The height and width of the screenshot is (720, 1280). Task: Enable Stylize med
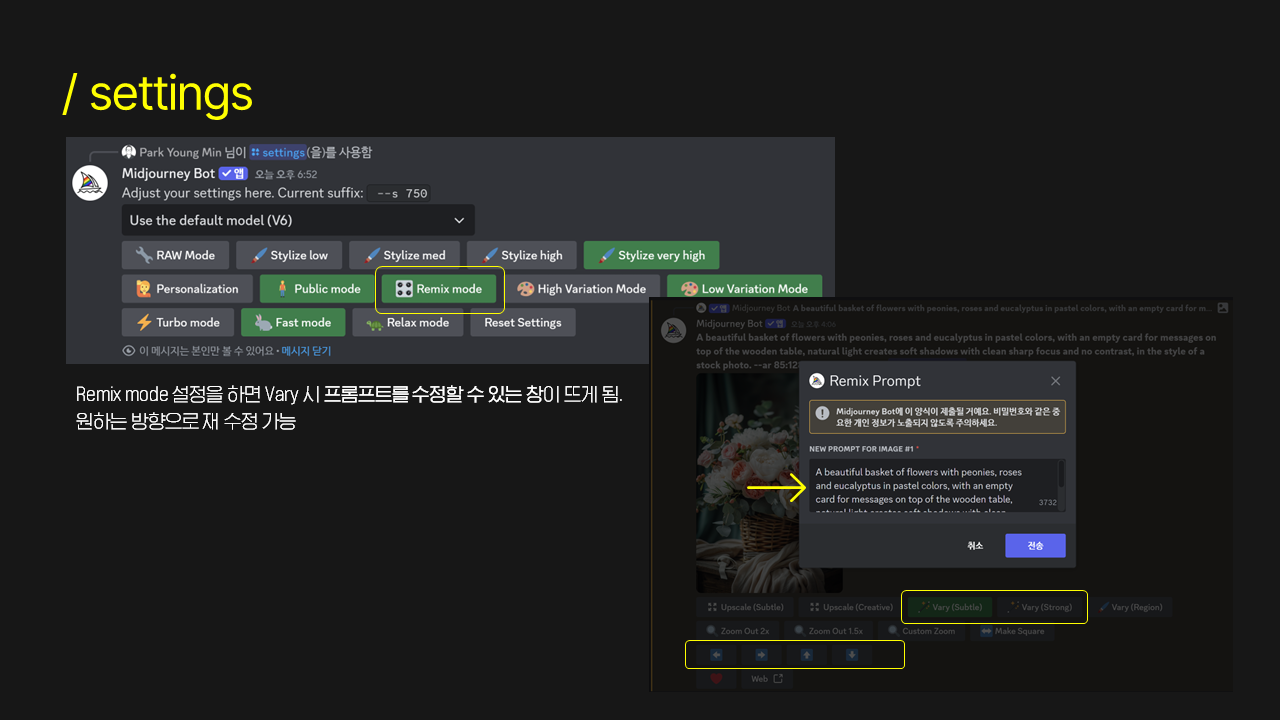(x=404, y=255)
